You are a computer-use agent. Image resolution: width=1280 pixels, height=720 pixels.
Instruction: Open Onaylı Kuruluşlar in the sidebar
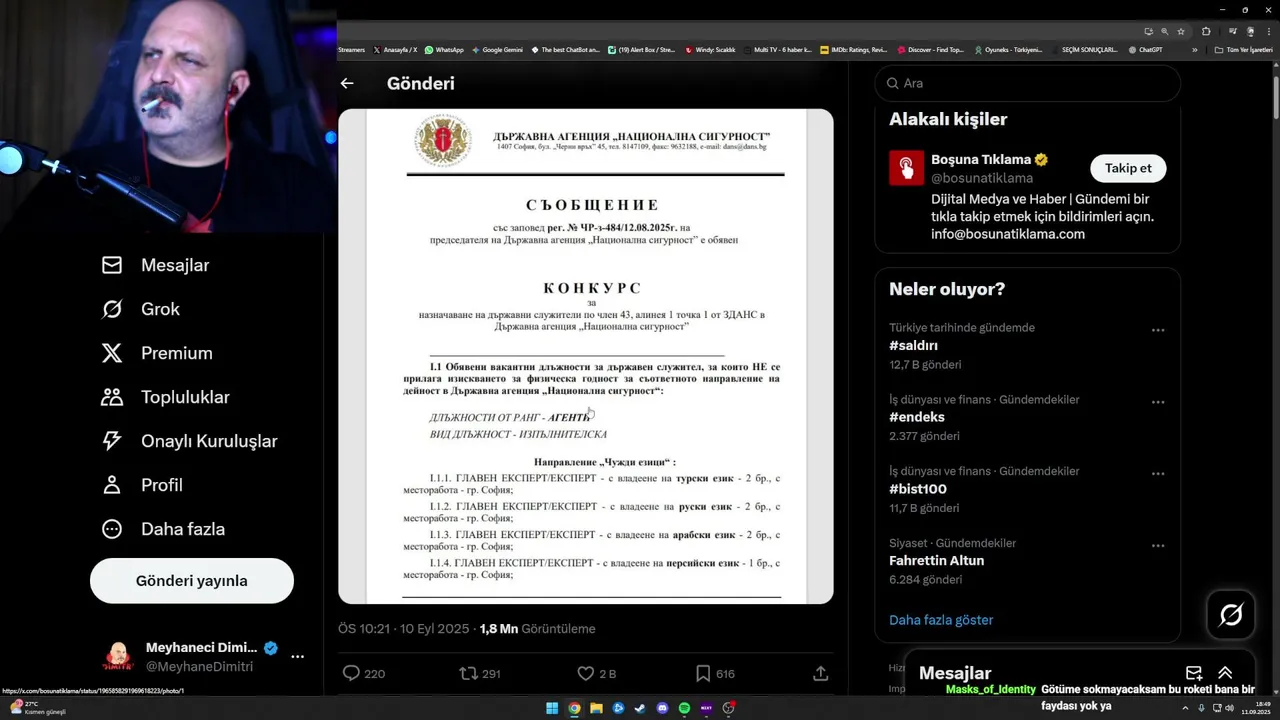[x=189, y=441]
